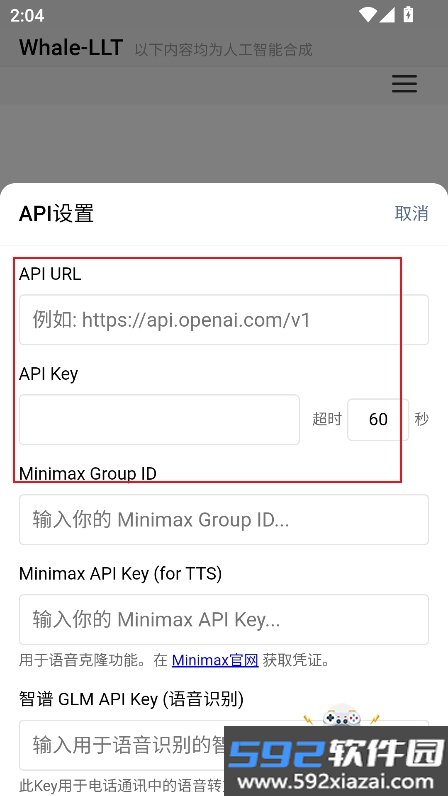Image resolution: width=448 pixels, height=796 pixels.
Task: Tap the 用于语音克隆功能 hint text
Action: 175,660
